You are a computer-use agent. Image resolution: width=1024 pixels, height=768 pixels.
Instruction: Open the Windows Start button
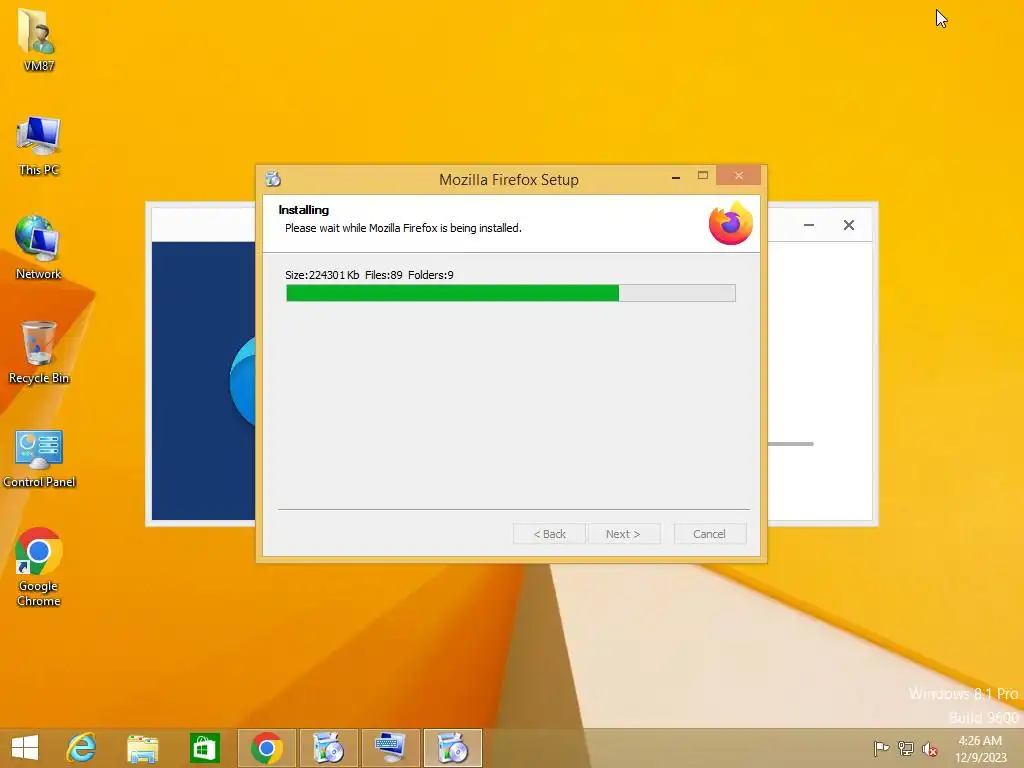(25, 748)
